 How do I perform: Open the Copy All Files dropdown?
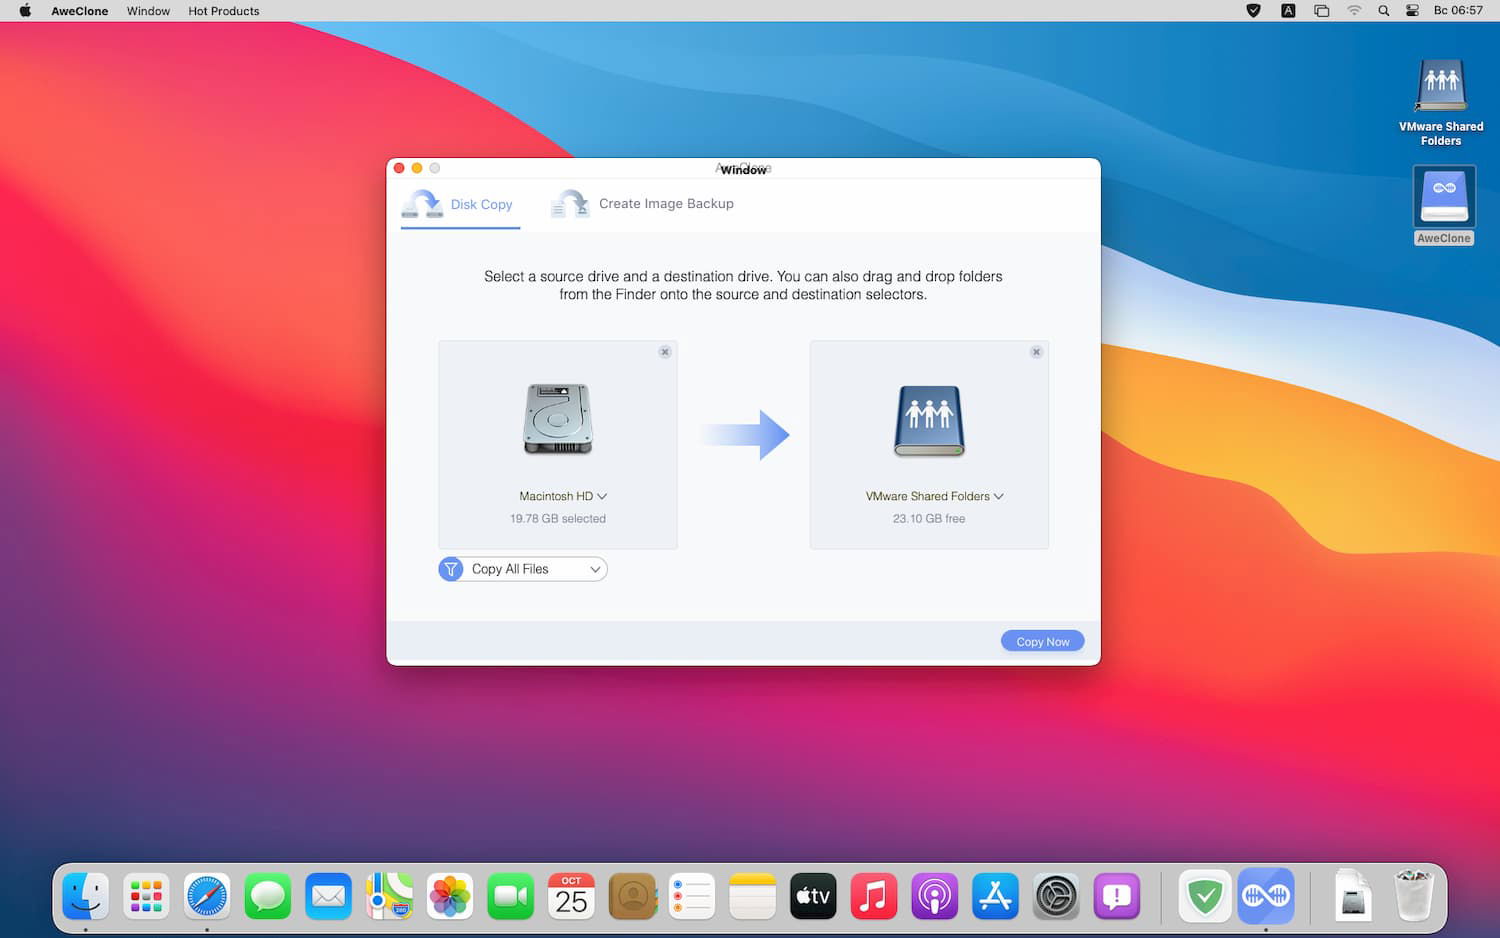(x=523, y=569)
